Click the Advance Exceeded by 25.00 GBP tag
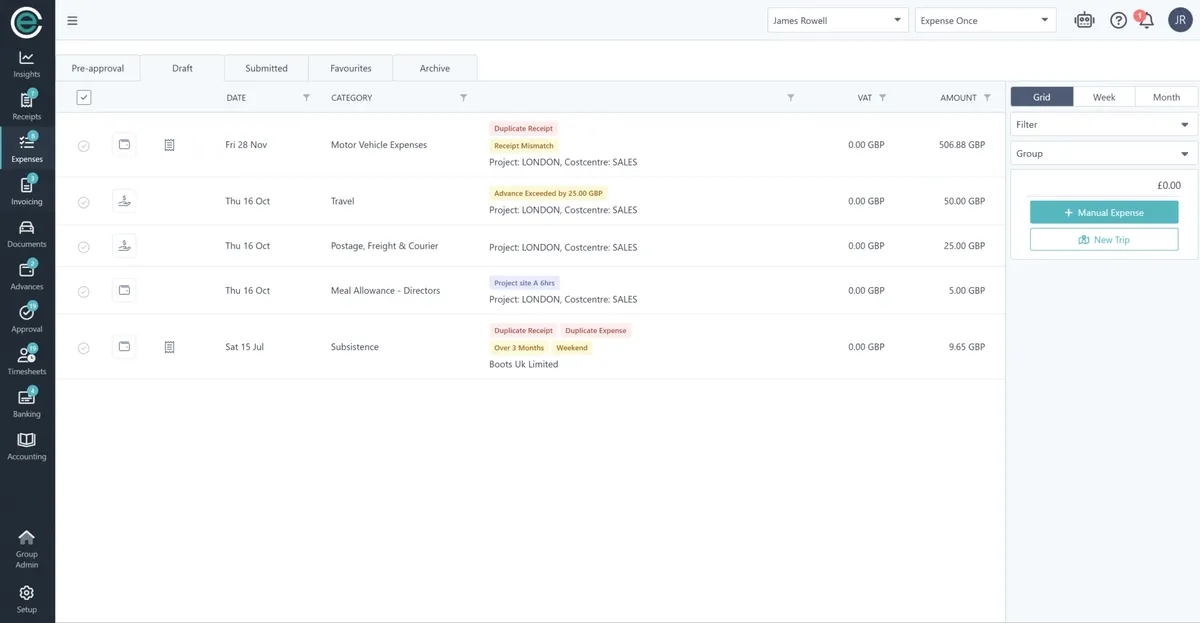1200x623 pixels. click(x=549, y=193)
